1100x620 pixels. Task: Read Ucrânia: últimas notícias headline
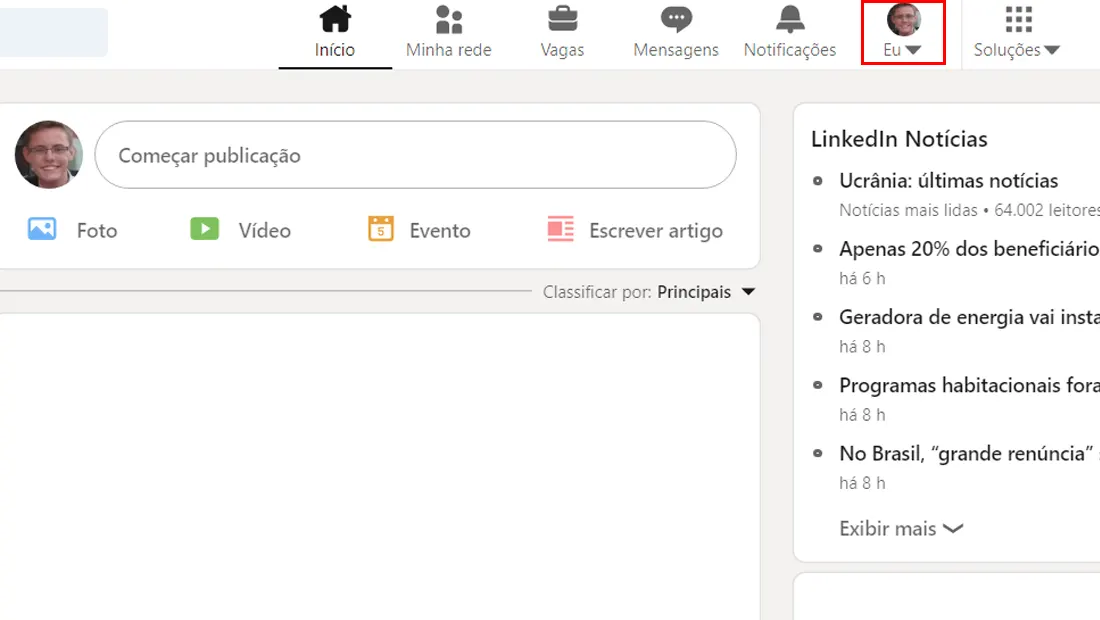tap(948, 181)
